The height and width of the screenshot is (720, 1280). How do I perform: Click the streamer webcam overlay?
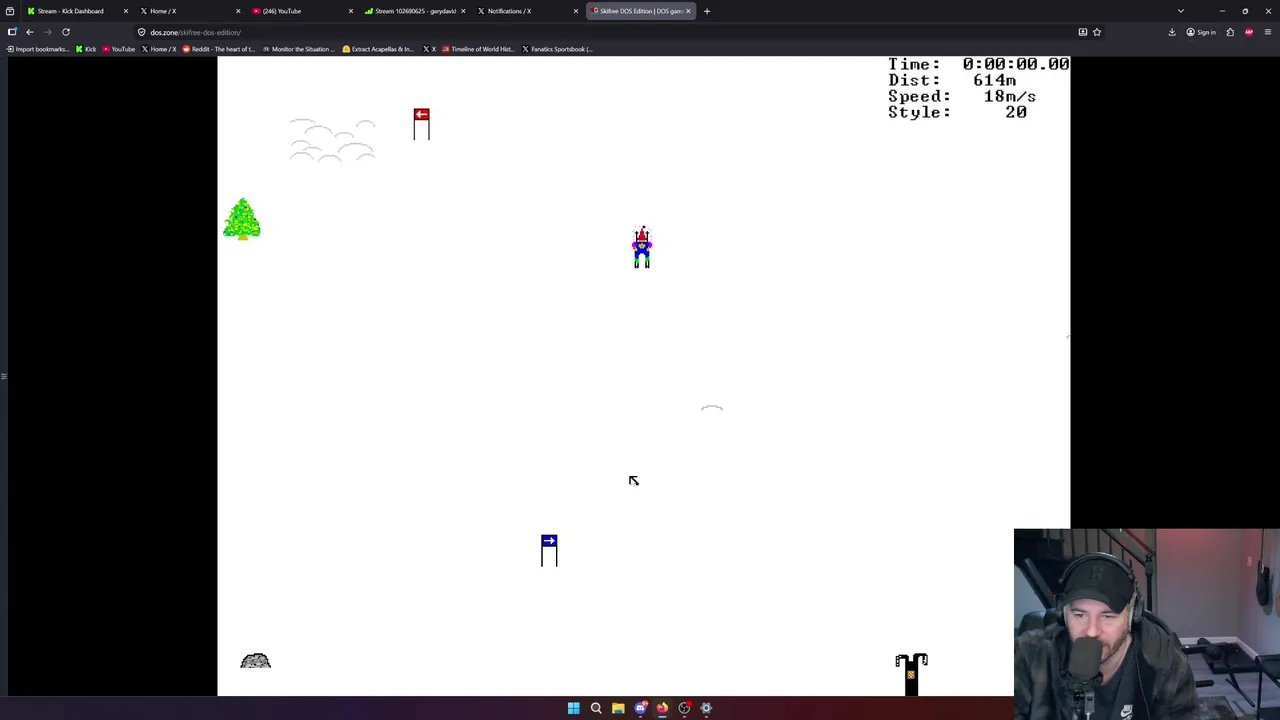(x=1147, y=624)
